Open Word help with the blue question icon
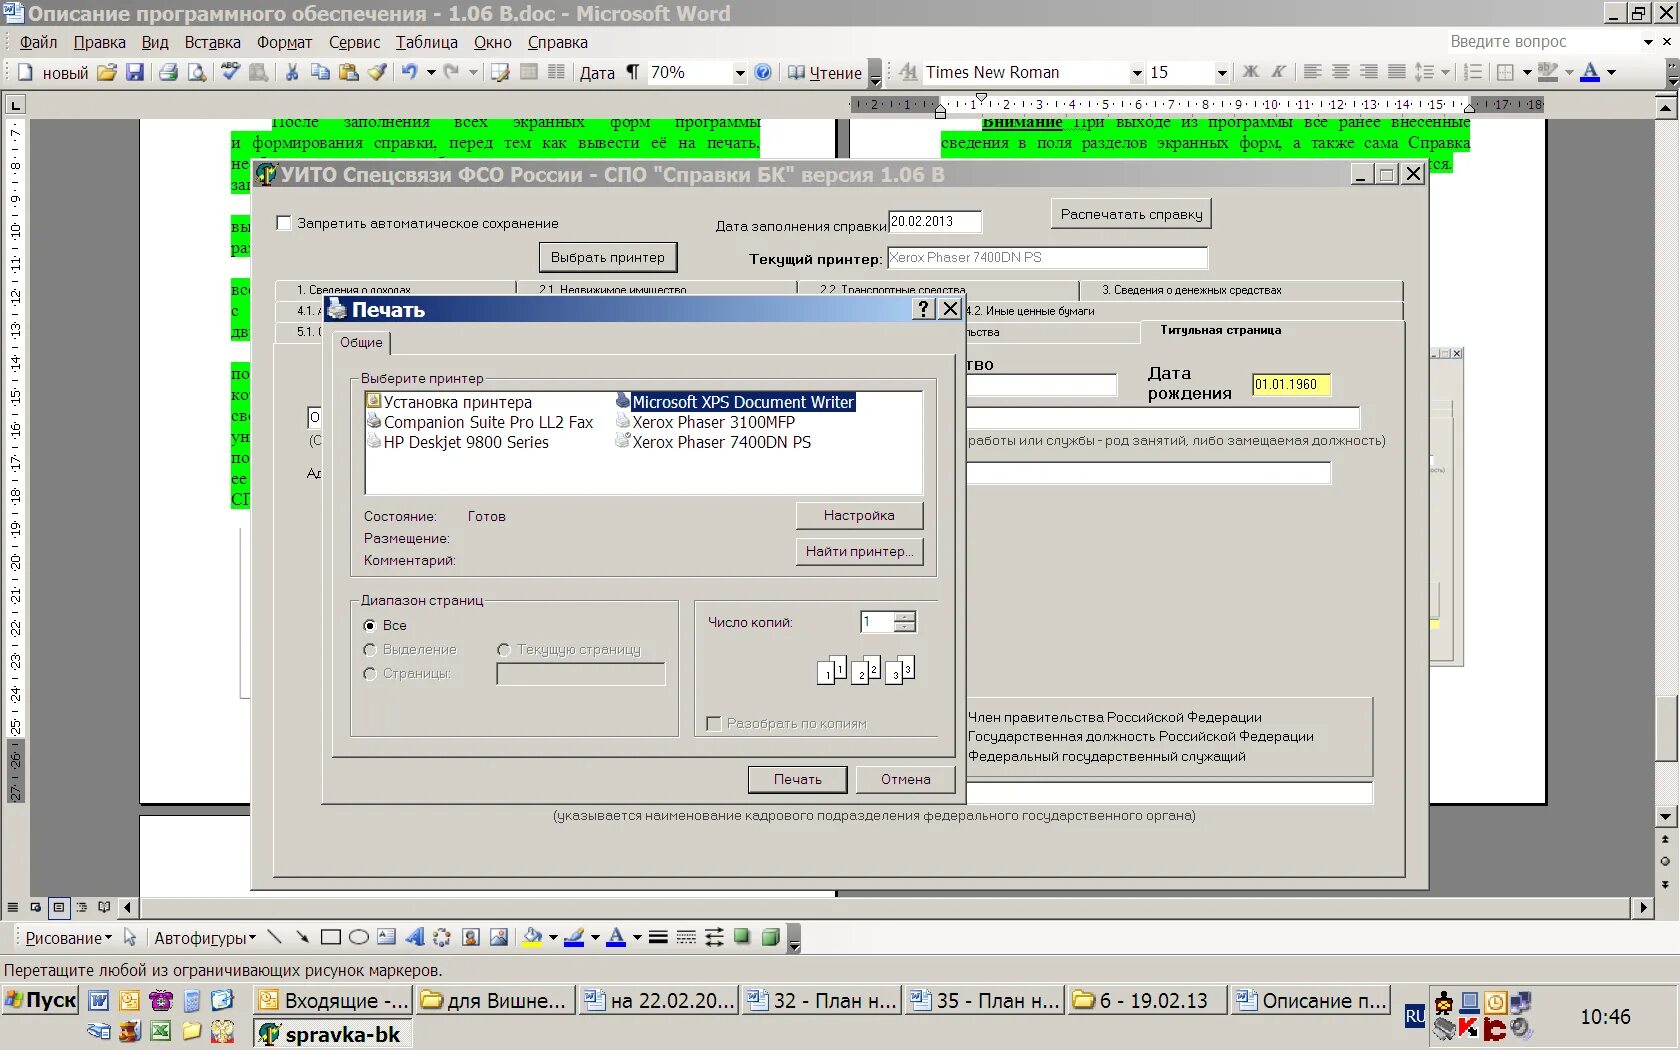 coord(763,72)
